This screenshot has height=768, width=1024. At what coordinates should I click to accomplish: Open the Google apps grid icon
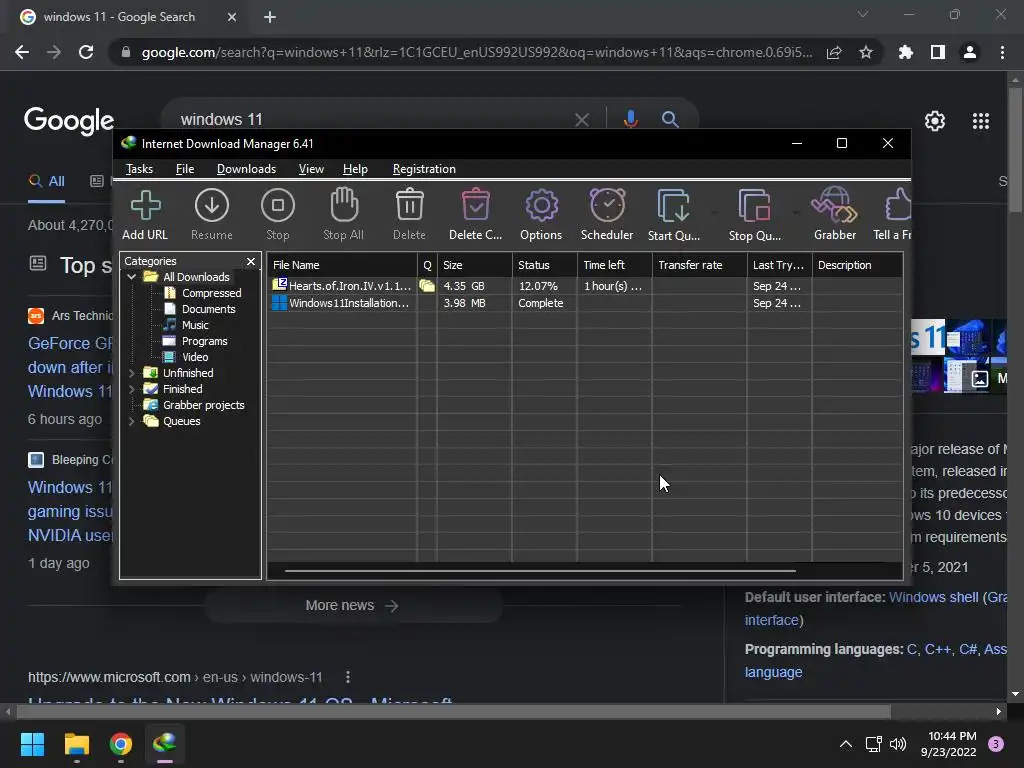(x=981, y=121)
